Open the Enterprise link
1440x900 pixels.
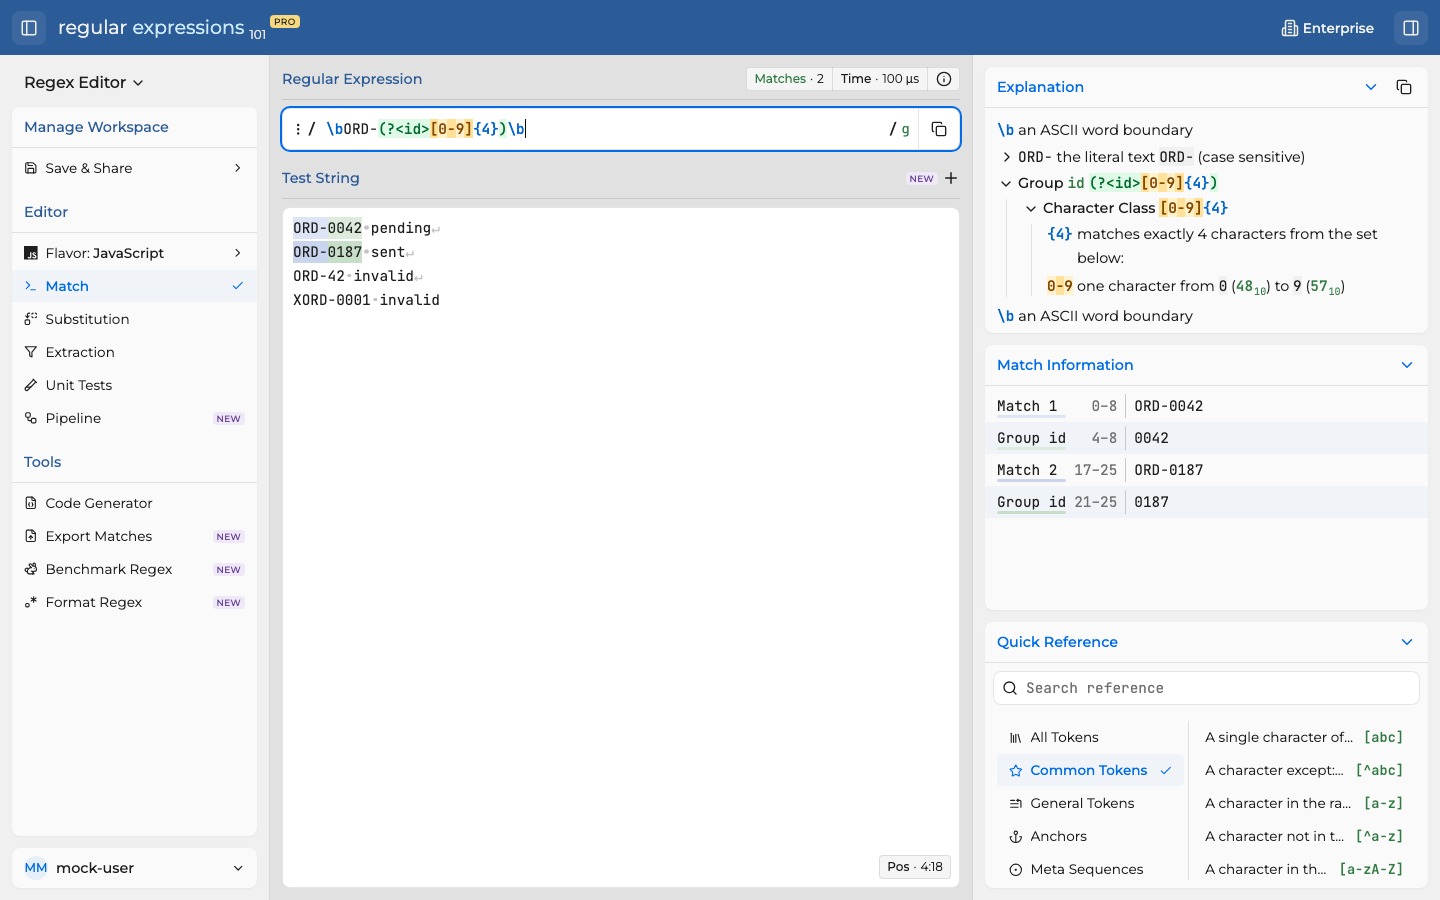1328,28
